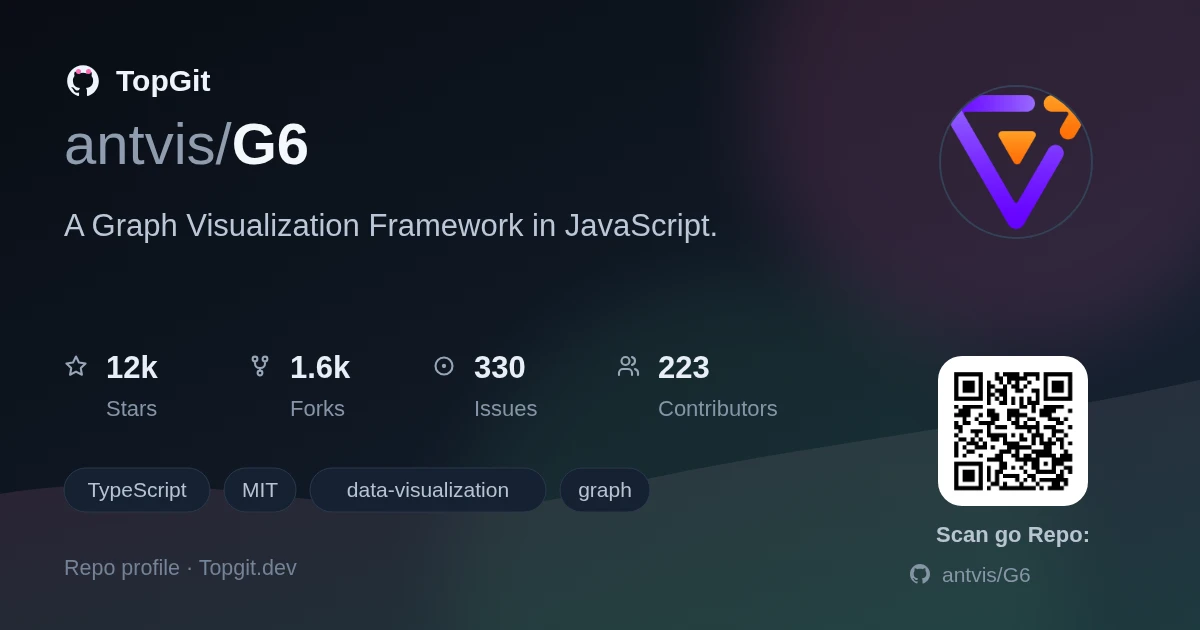1200x630 pixels.
Task: Select the graph topic tag
Action: [605, 490]
